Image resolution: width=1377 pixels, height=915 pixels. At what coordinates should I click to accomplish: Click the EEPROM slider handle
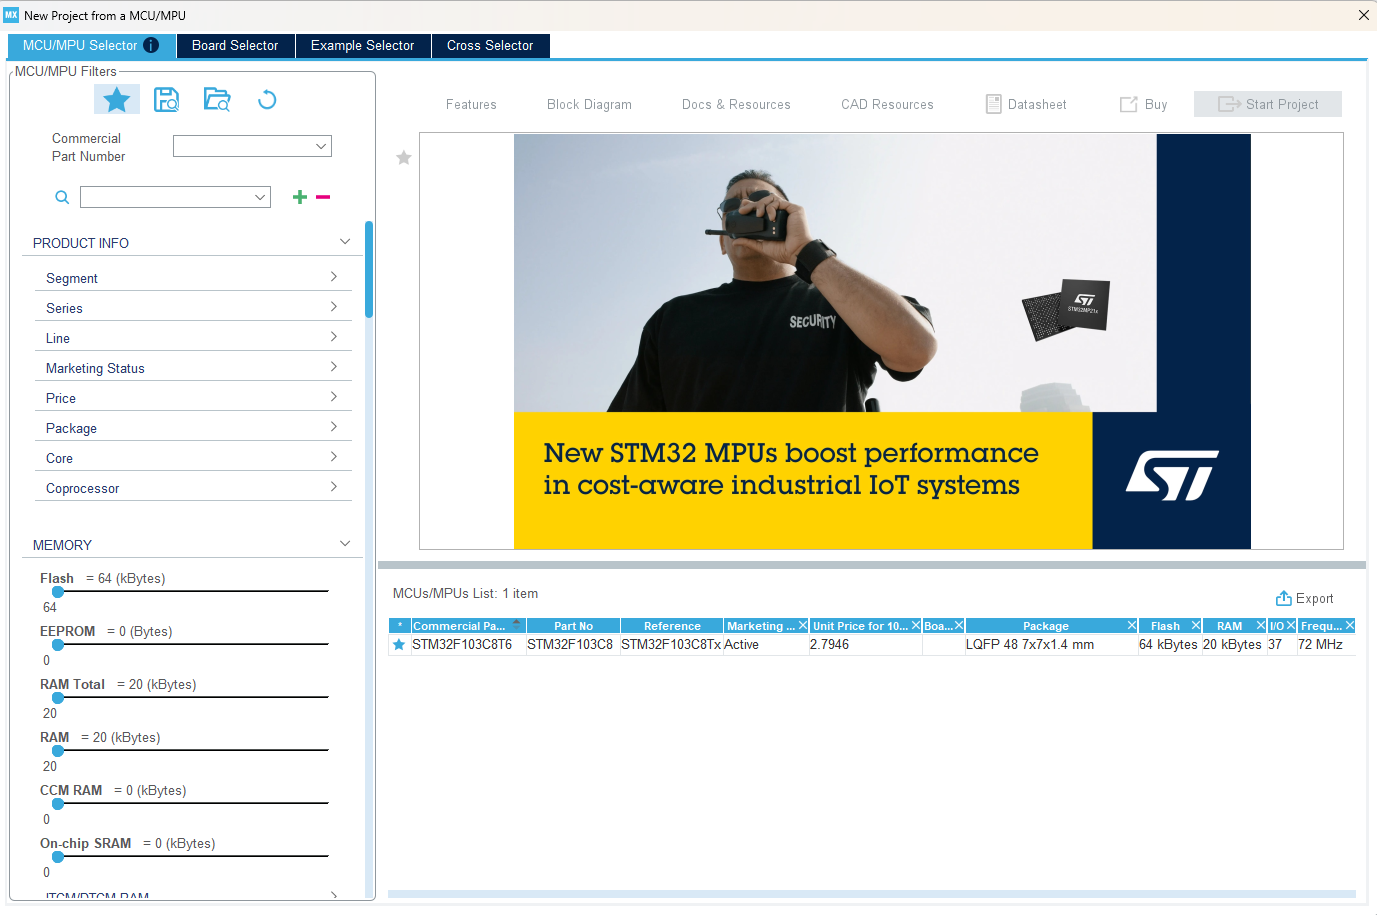pyautogui.click(x=58, y=645)
